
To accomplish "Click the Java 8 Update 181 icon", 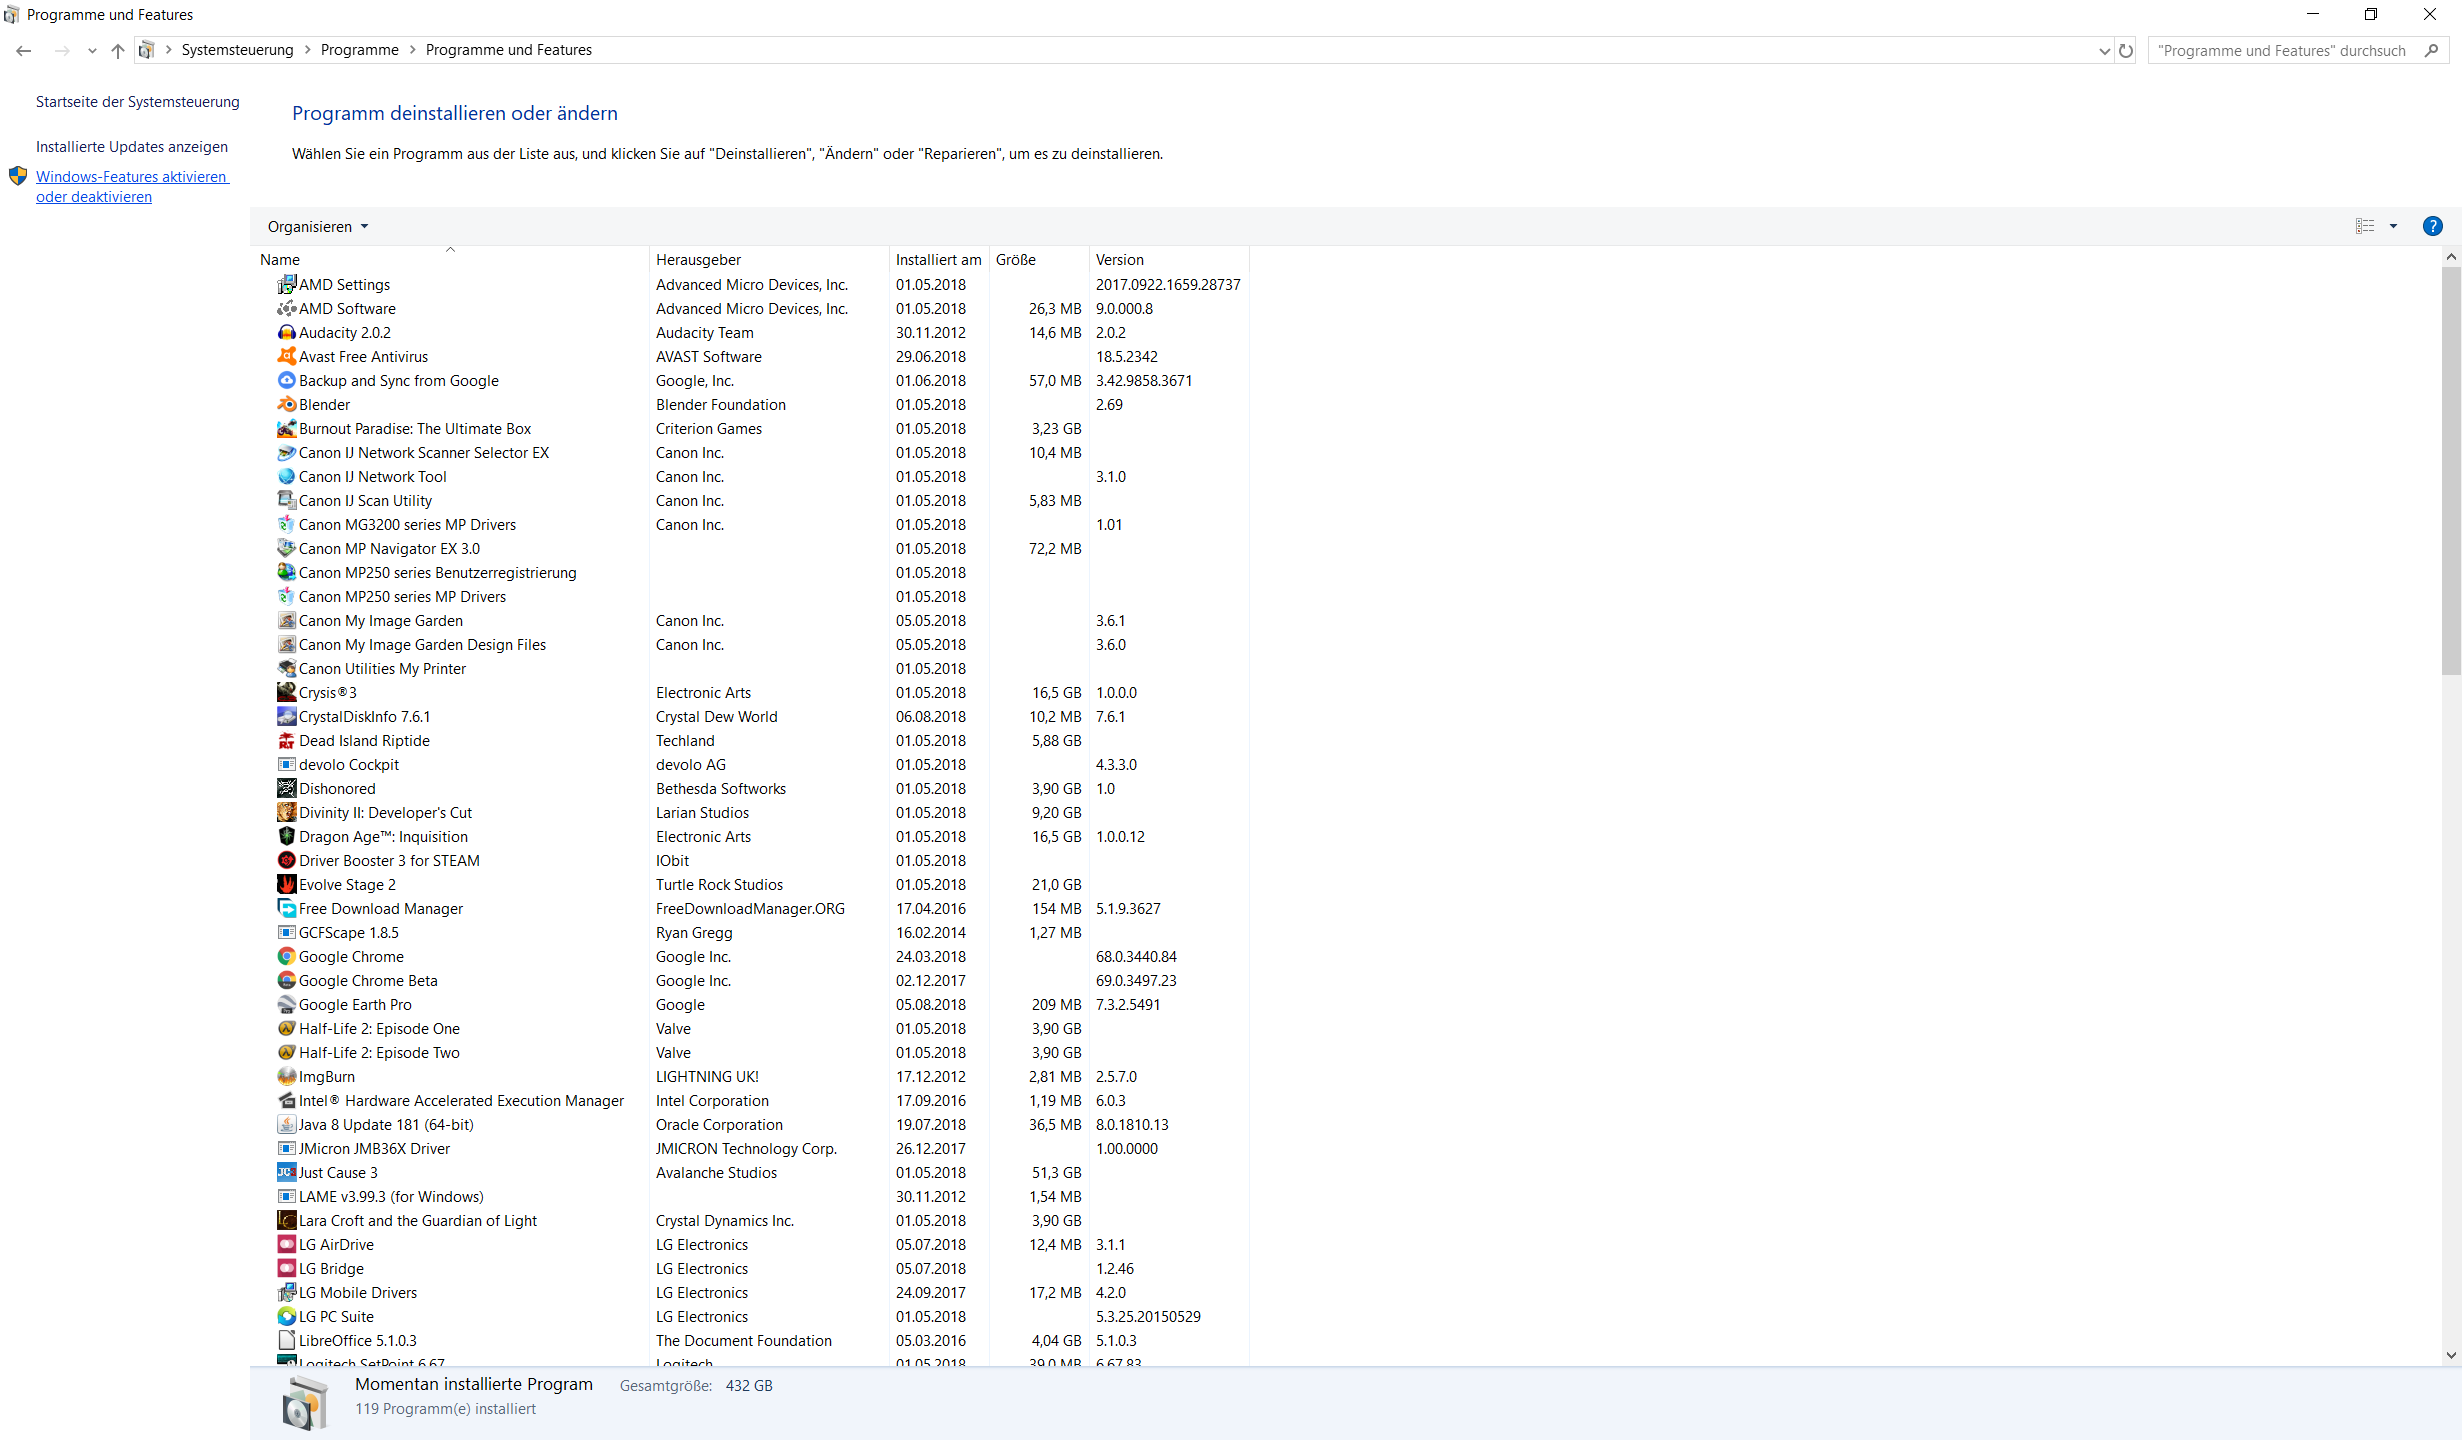I will 286,1124.
